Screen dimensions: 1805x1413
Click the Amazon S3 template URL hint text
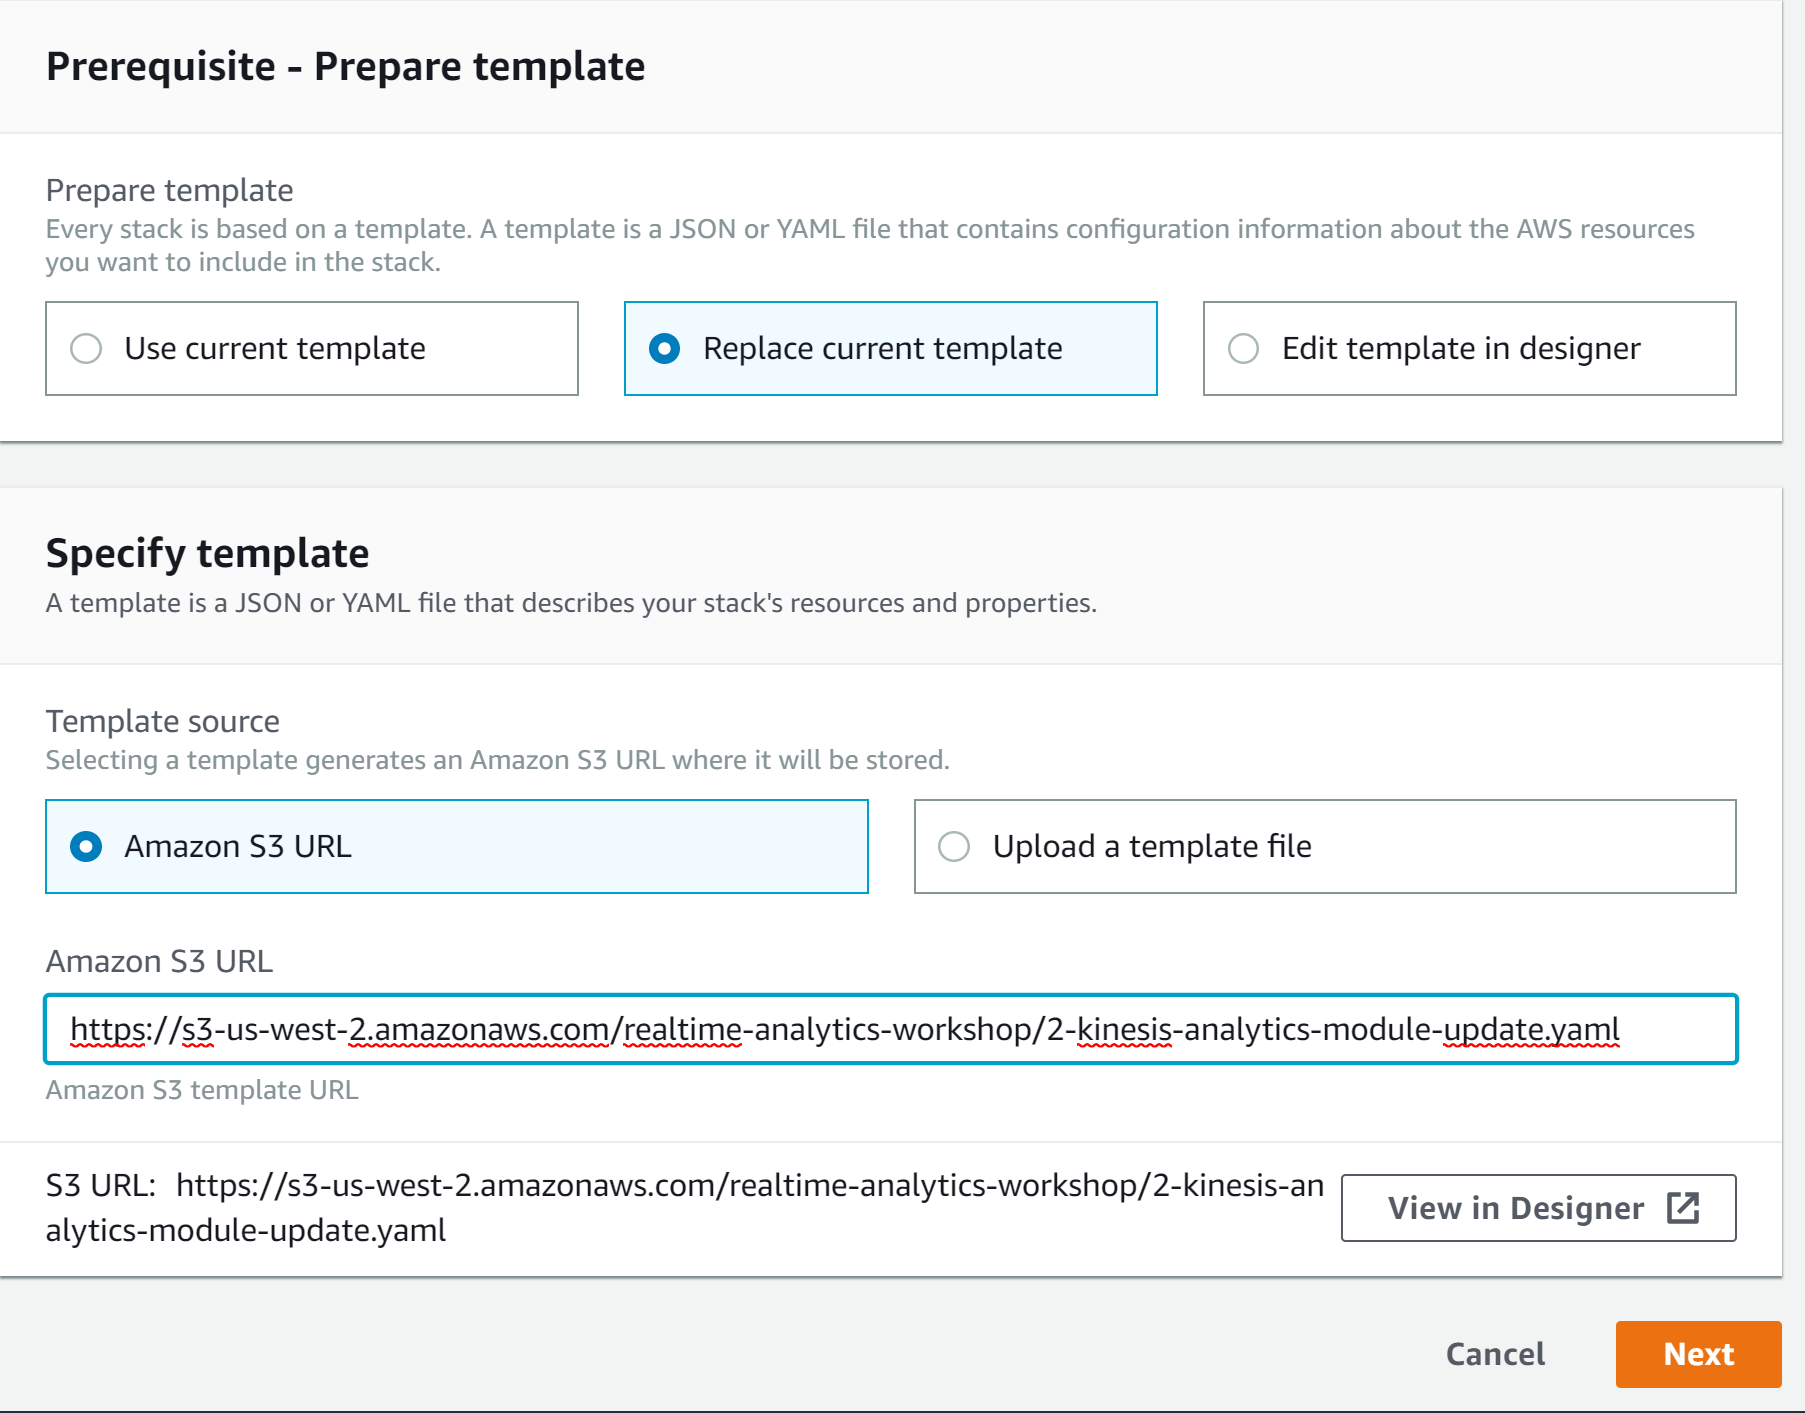coord(202,1090)
